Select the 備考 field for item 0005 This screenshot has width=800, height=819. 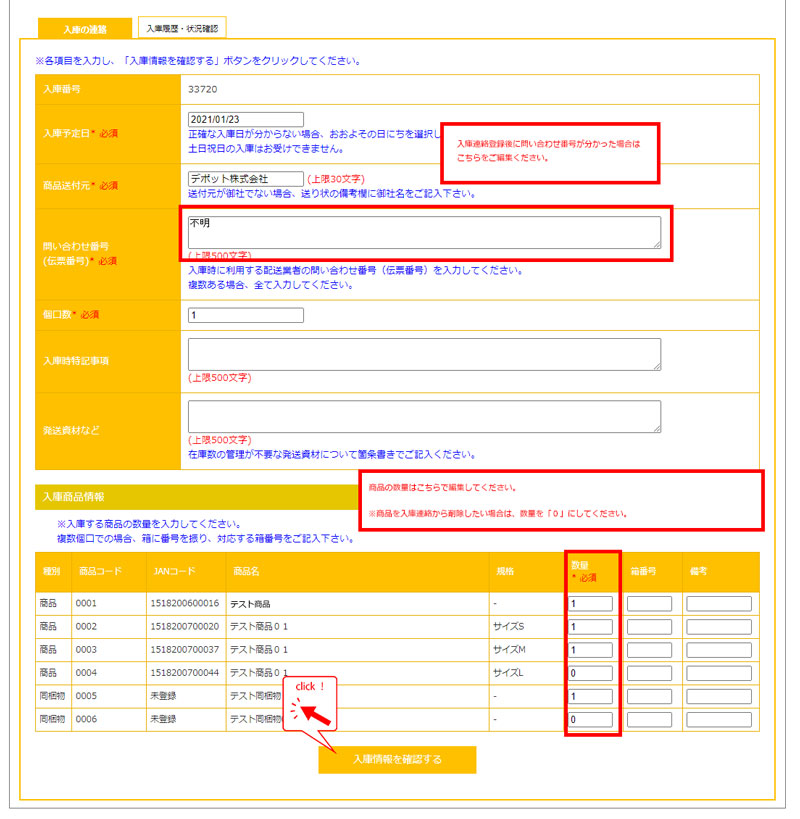(718, 696)
